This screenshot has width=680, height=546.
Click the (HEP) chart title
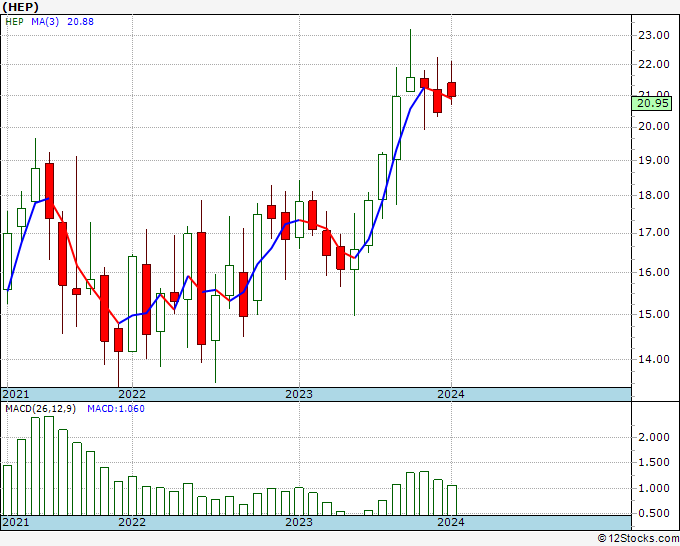pos(20,7)
